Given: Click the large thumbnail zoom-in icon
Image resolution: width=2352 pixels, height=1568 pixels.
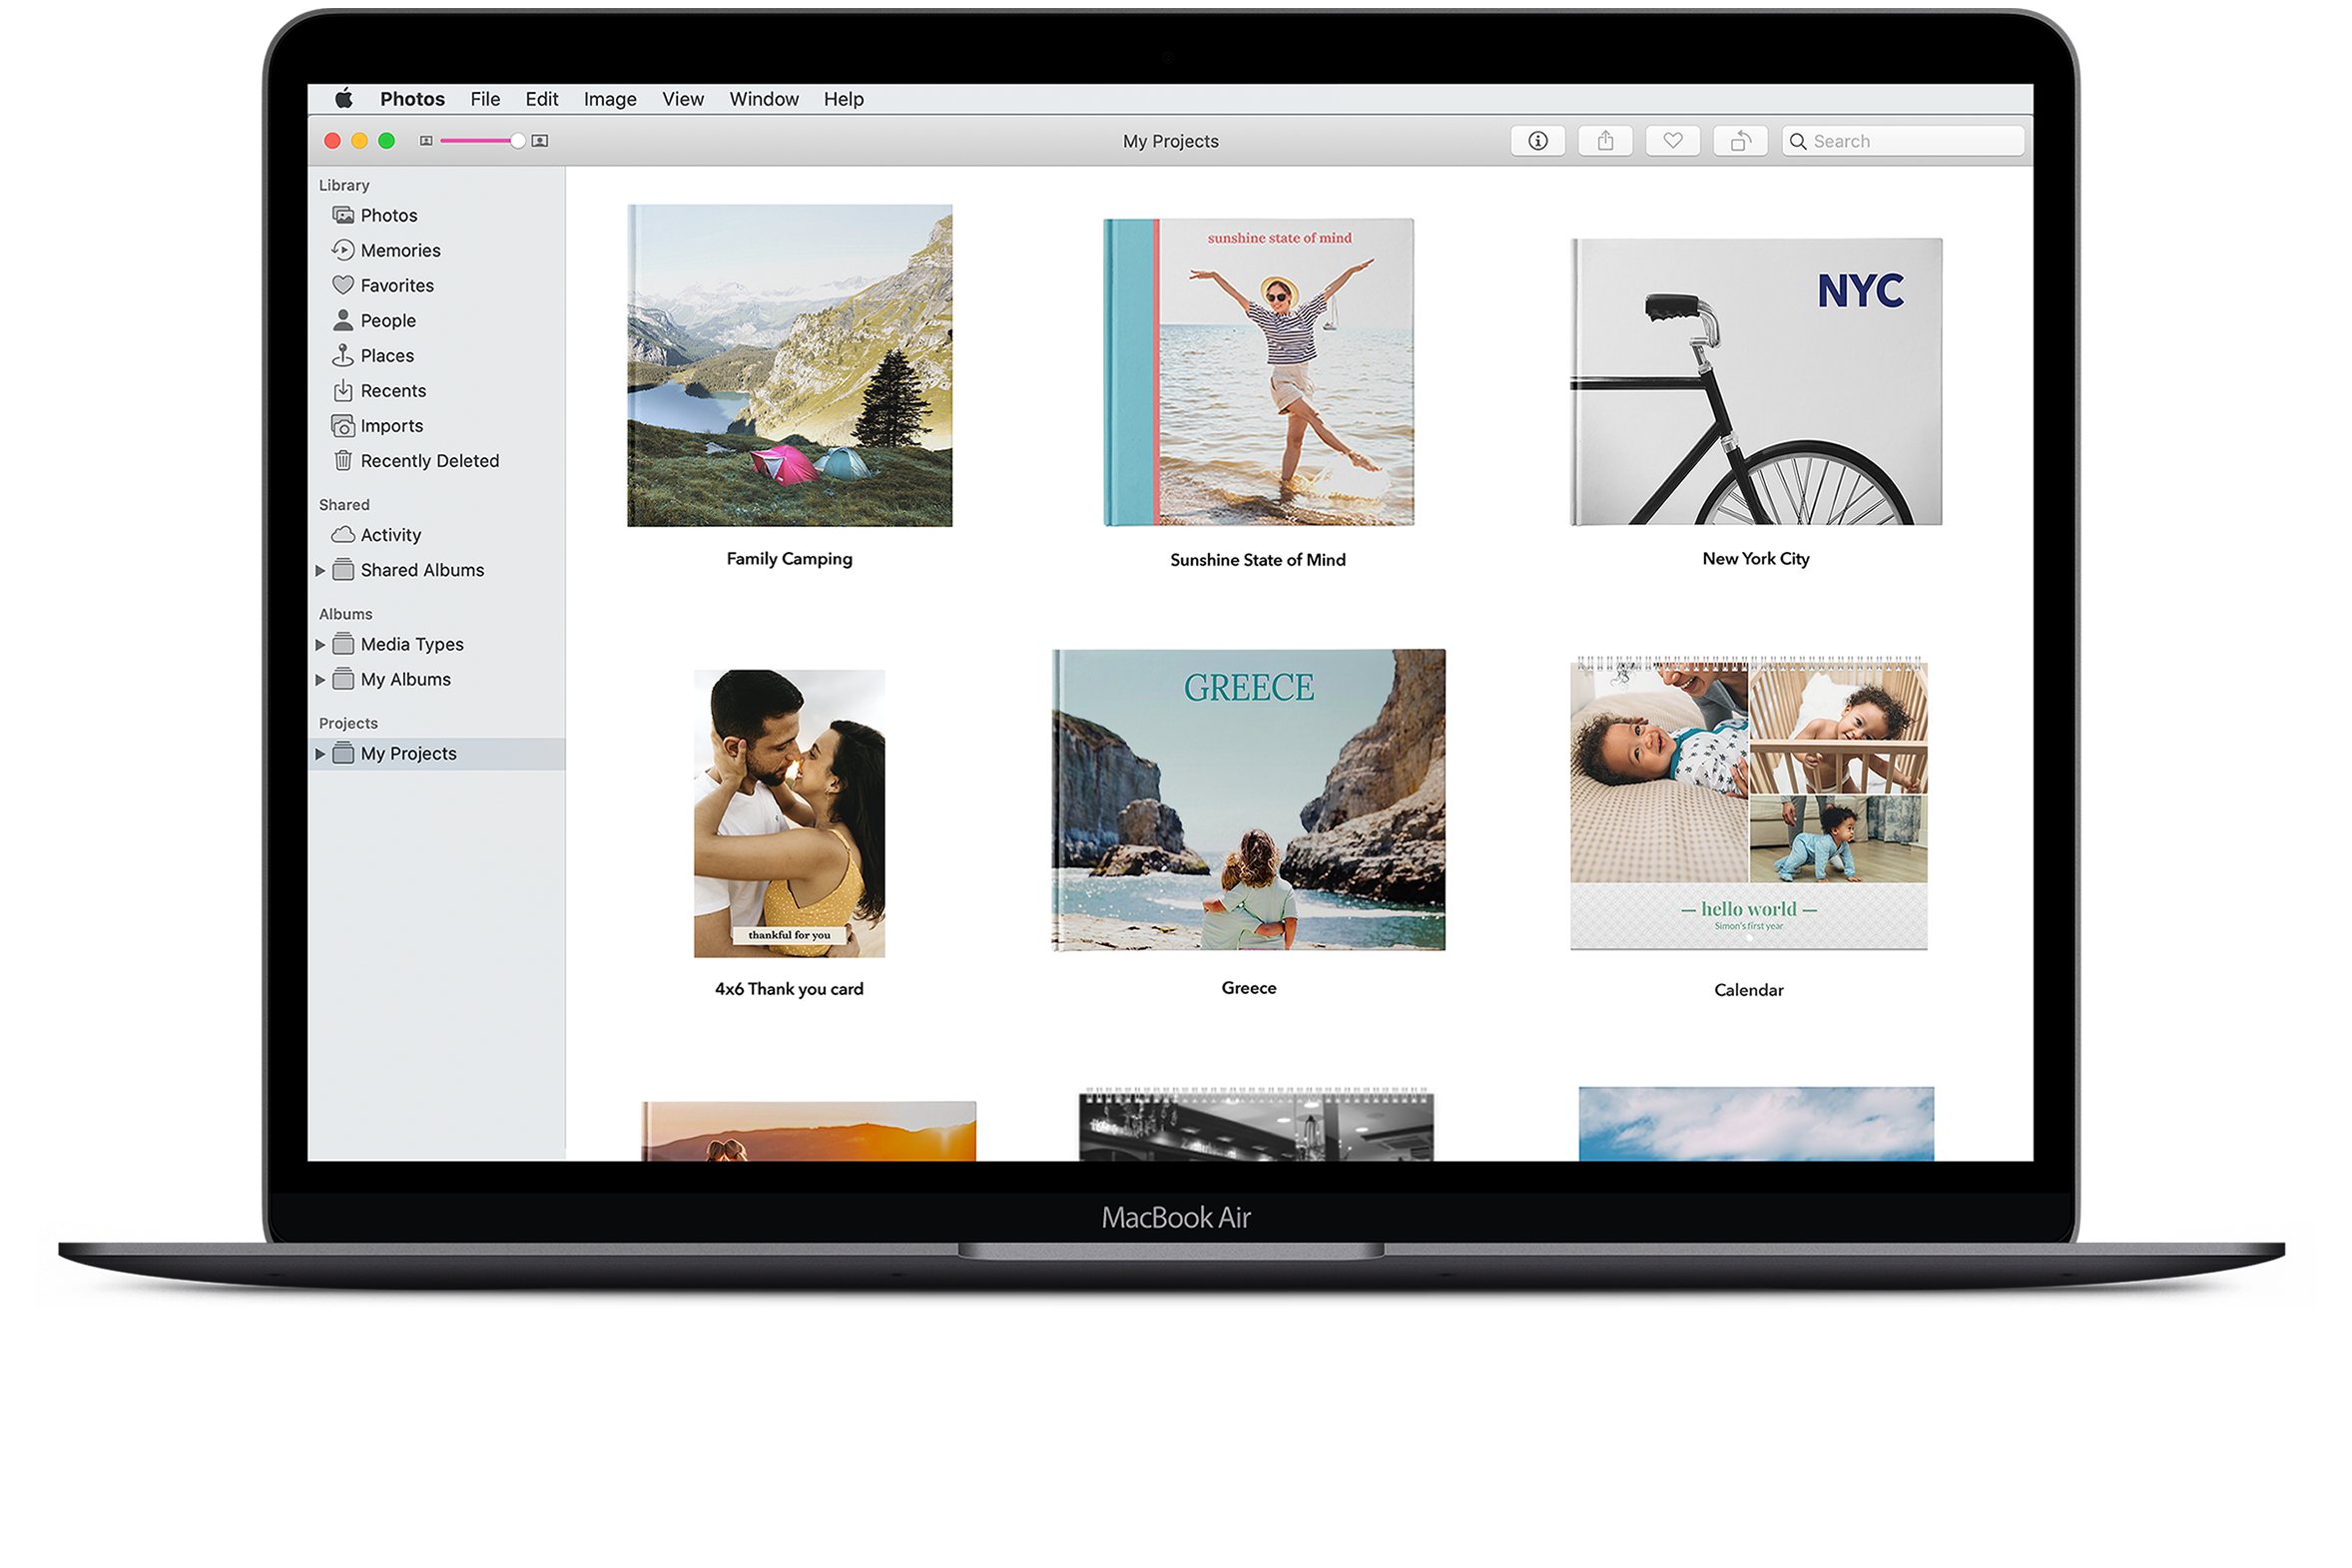Looking at the screenshot, I should [540, 141].
